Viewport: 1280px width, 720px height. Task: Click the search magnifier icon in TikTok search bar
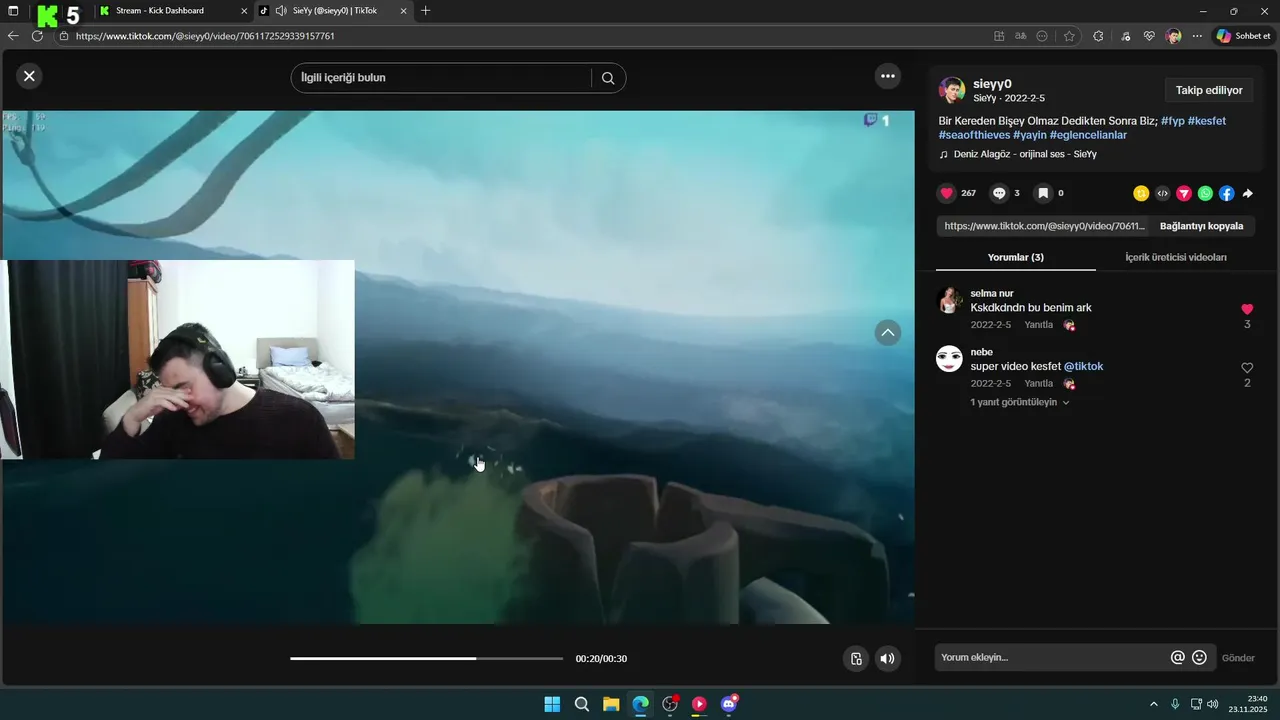608,78
